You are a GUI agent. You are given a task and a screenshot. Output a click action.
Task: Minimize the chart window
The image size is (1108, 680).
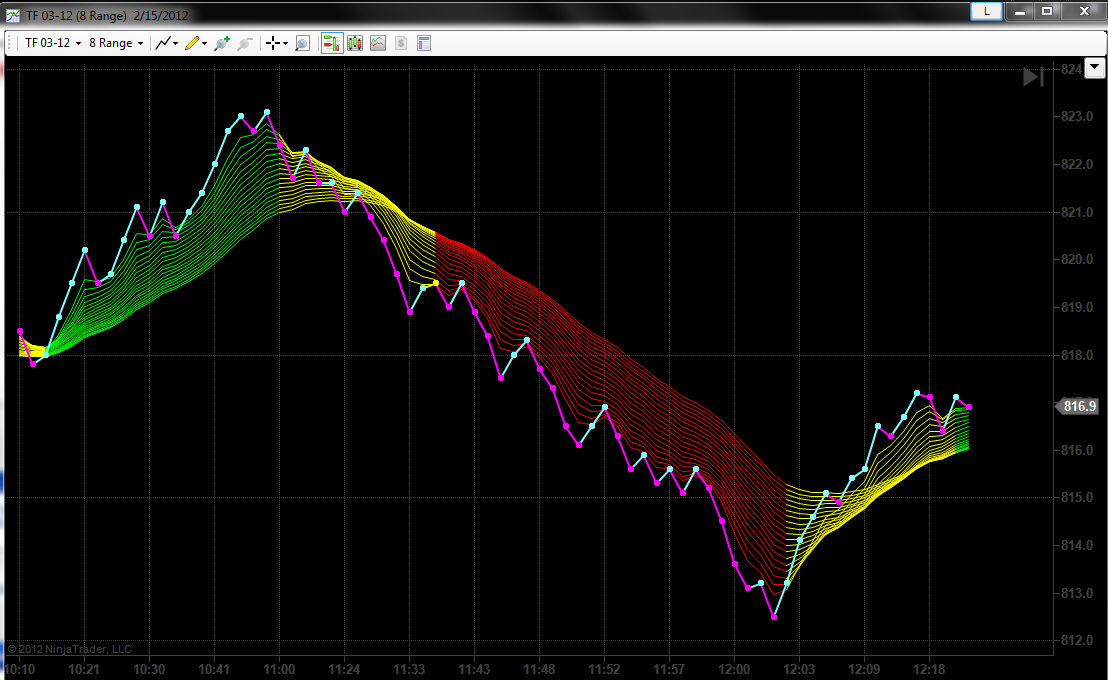1020,11
